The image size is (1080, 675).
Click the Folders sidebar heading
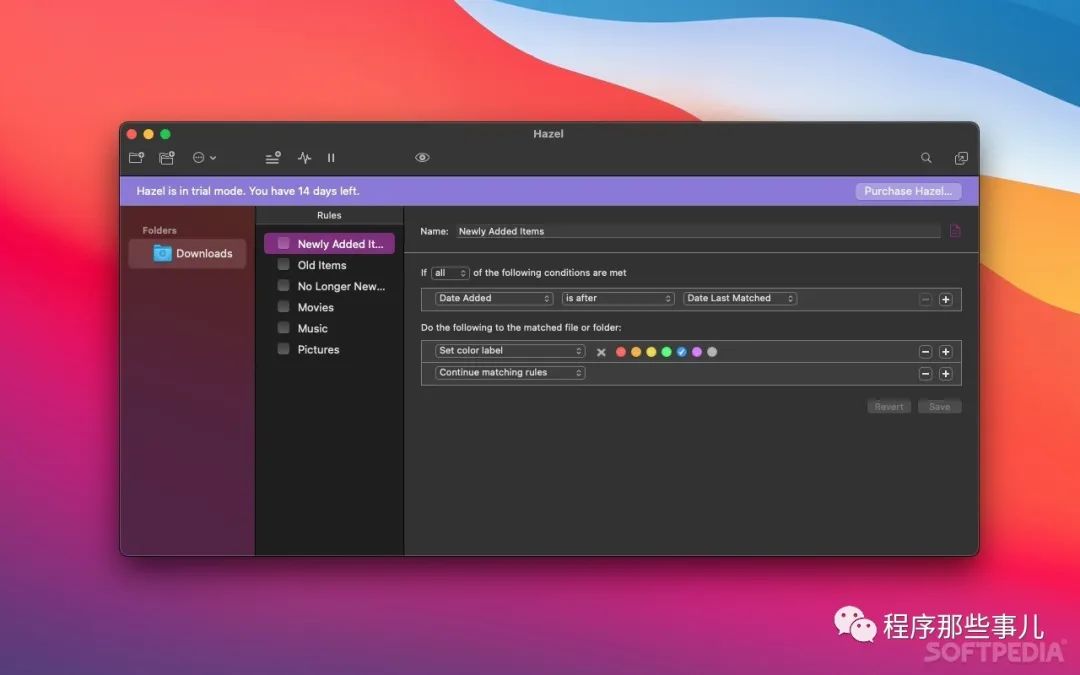(x=159, y=230)
